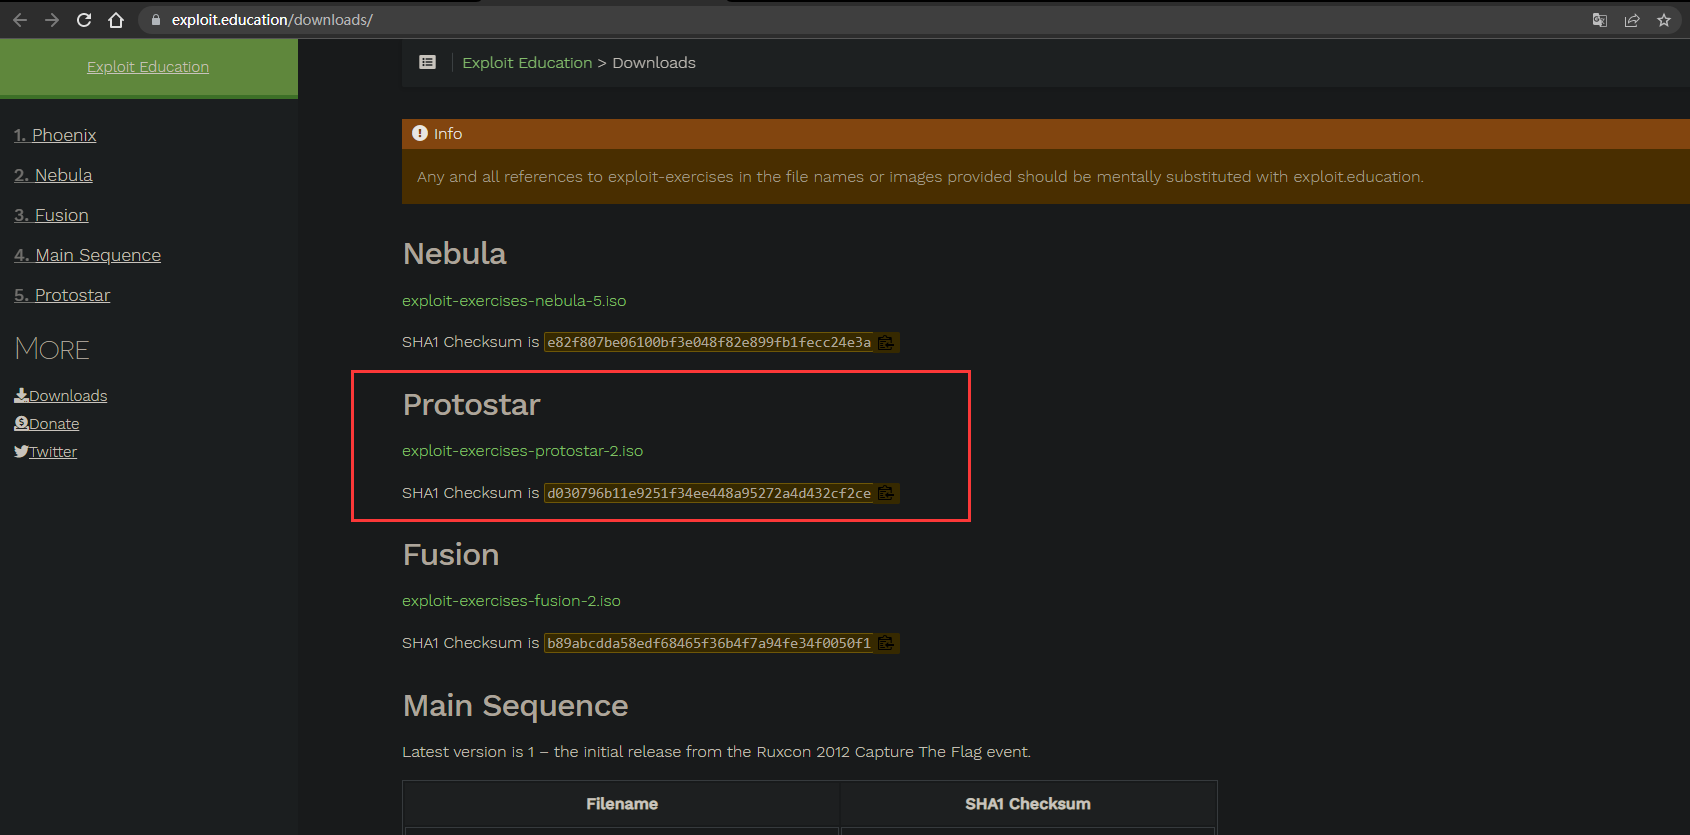Viewport: 1690px width, 835px height.
Task: Select Nebula checksum e82f807b... text
Action: tap(709, 342)
